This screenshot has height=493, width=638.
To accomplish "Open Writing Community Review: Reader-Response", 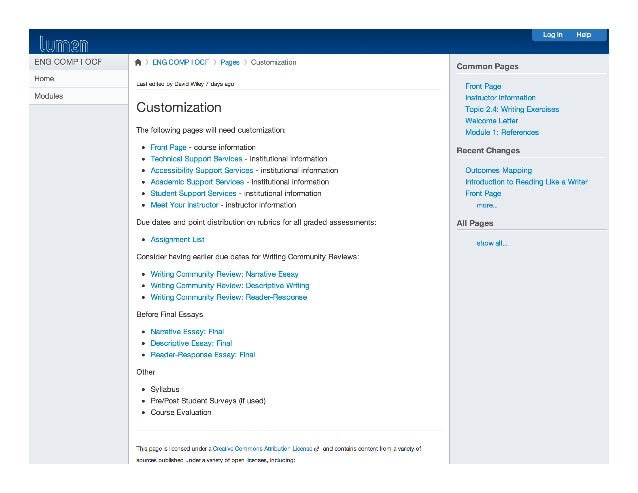I will (229, 297).
